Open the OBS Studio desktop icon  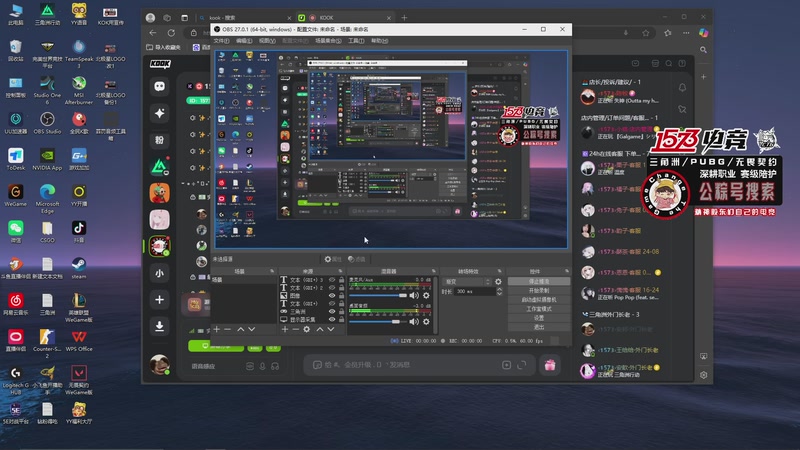47,123
